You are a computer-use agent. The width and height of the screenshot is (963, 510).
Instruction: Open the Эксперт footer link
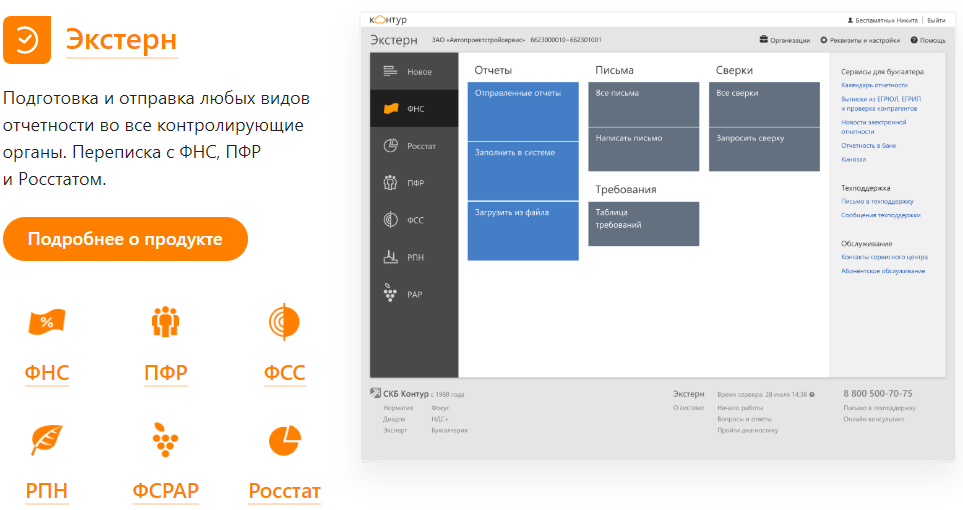click(395, 431)
